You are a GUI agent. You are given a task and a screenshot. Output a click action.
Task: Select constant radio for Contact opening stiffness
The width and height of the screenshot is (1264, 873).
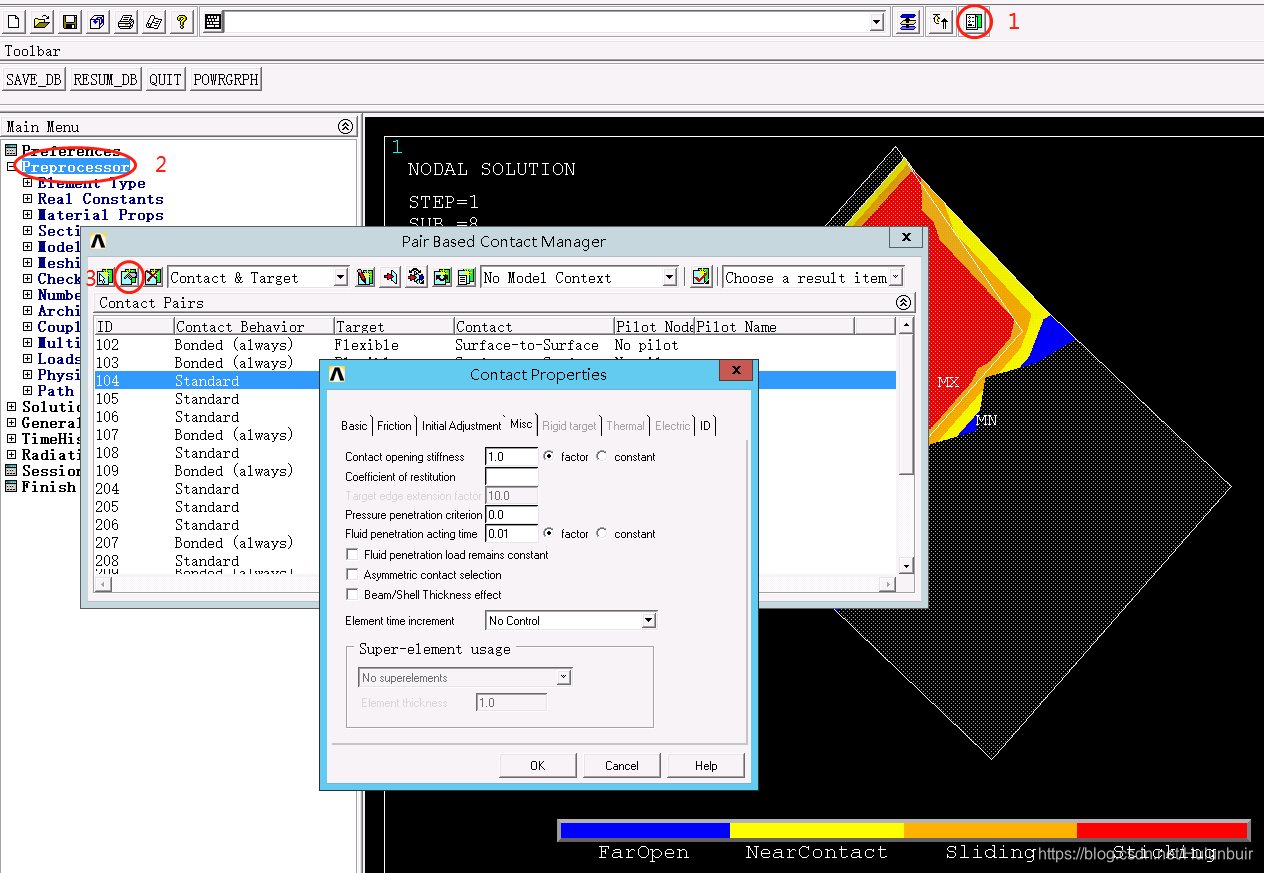(601, 457)
